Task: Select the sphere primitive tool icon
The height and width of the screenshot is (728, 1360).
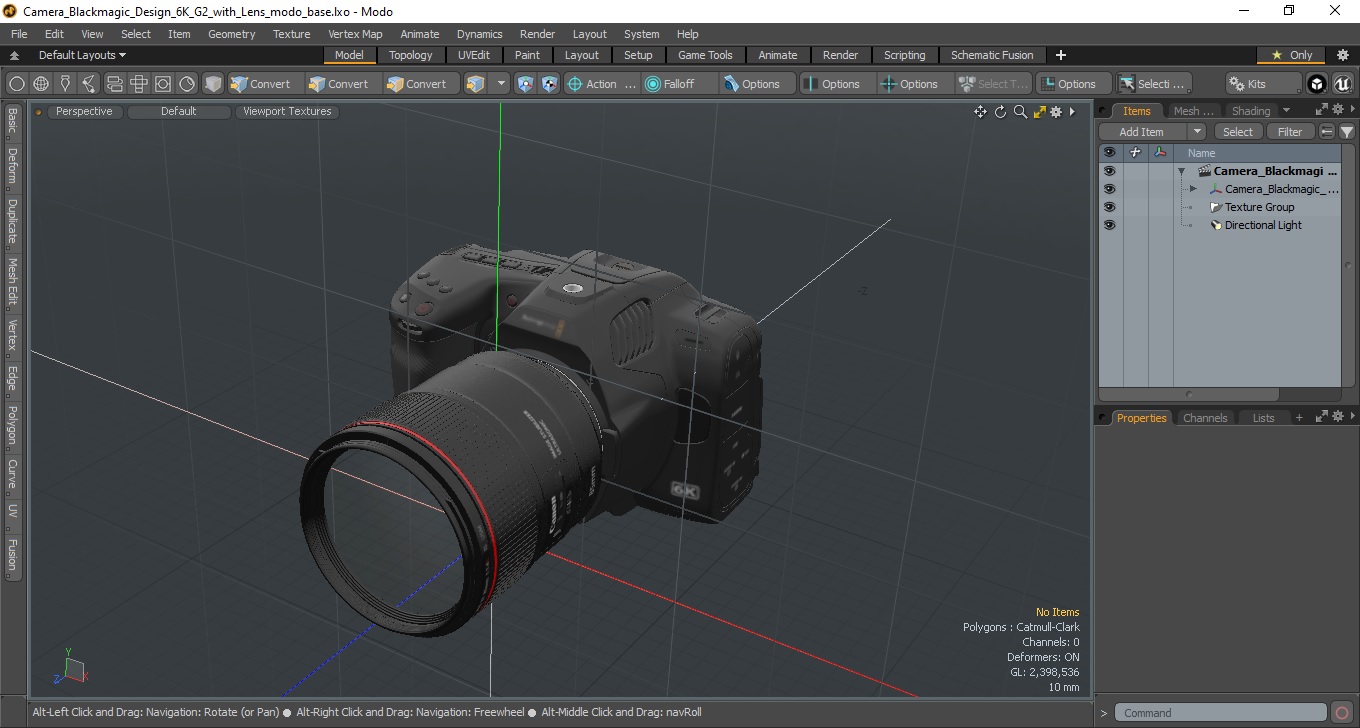Action: [x=16, y=84]
